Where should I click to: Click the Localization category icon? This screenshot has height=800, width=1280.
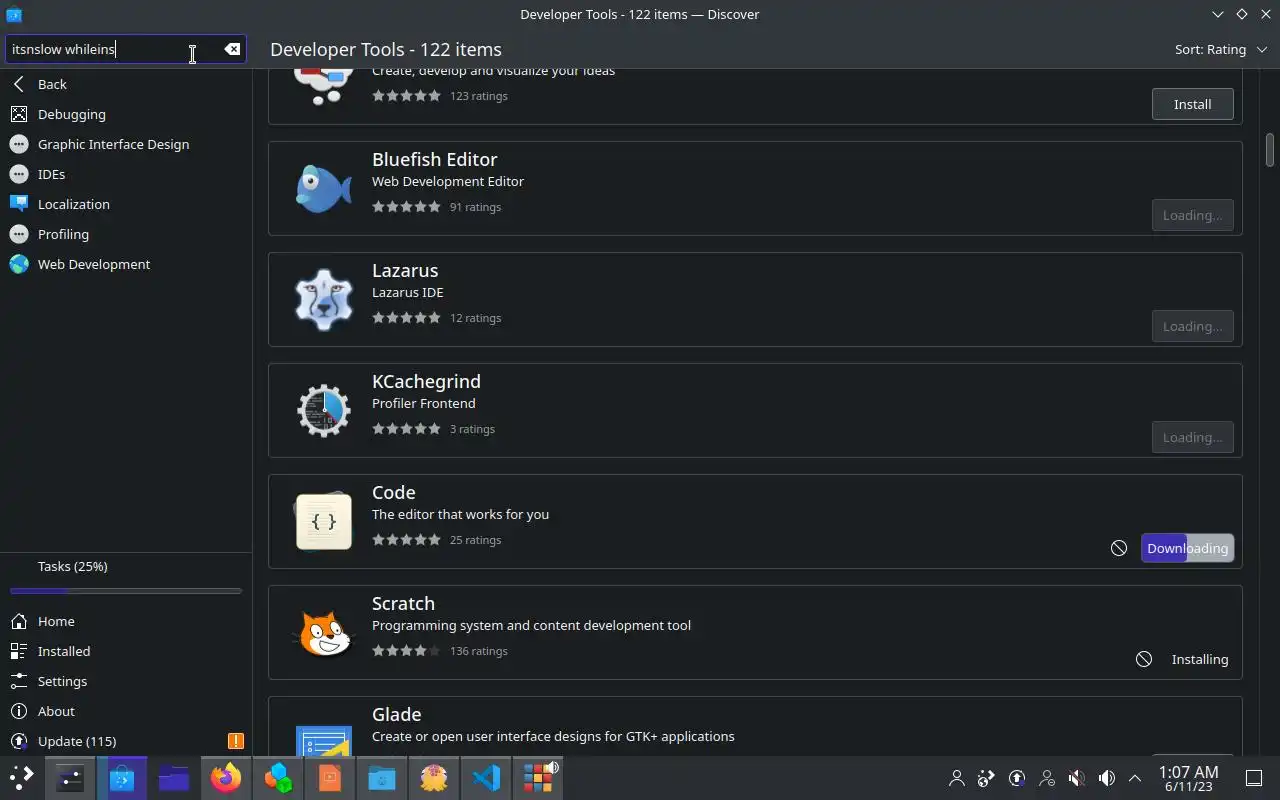19,204
